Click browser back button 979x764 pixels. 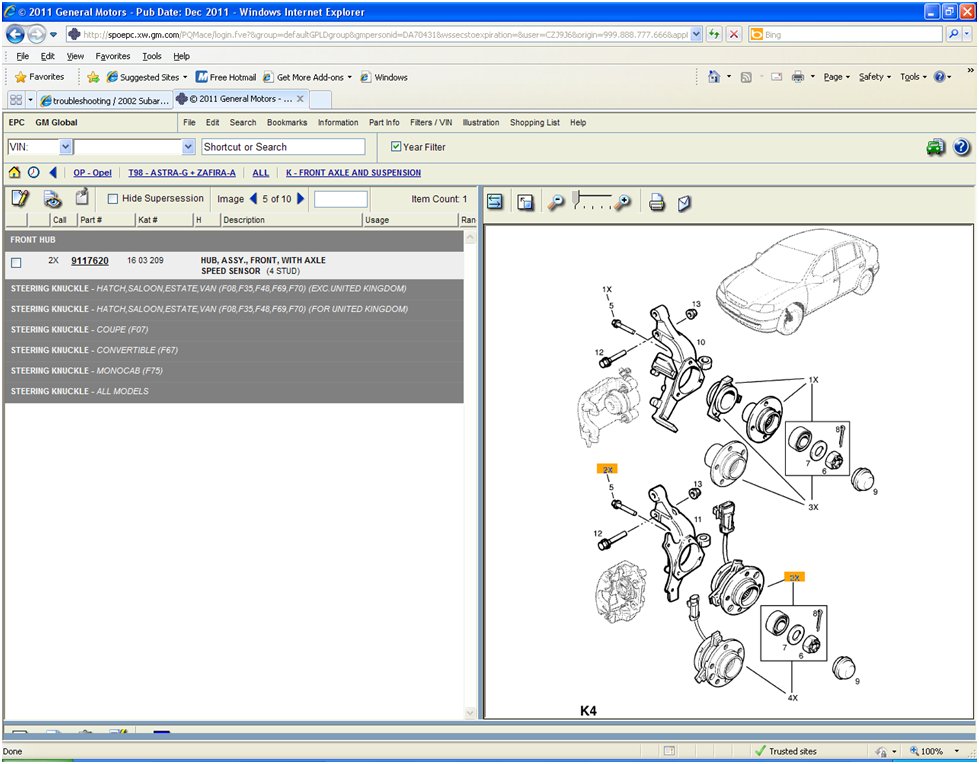pos(16,34)
